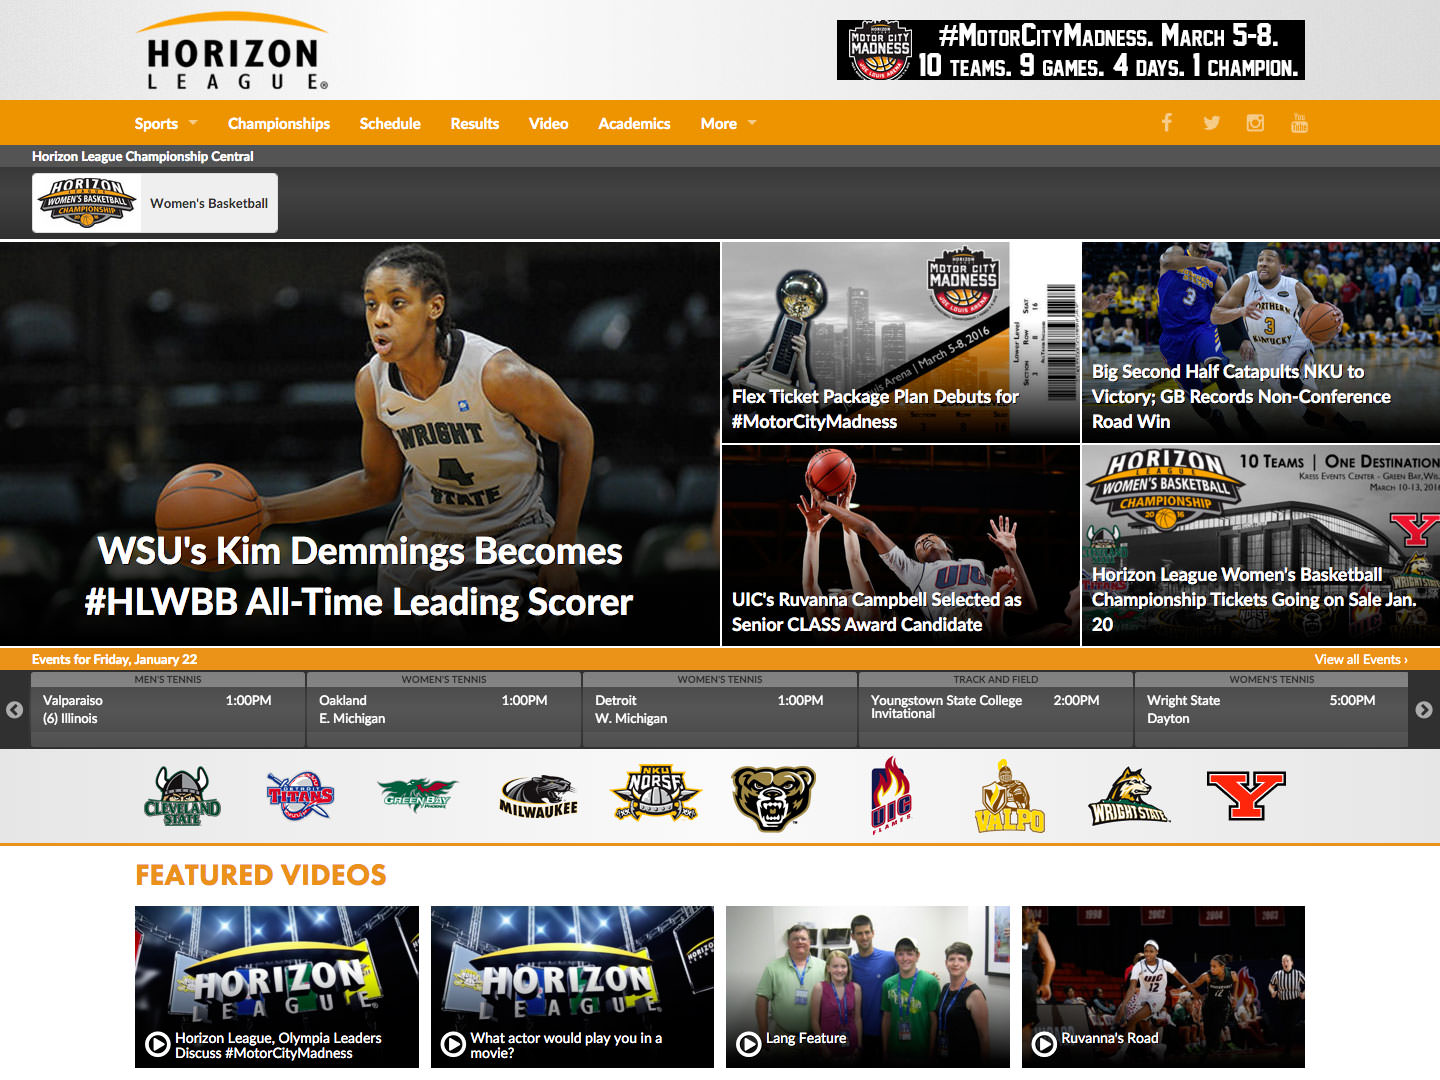The image size is (1440, 1080).
Task: Go to previous events with left arrow
Action: (15, 710)
